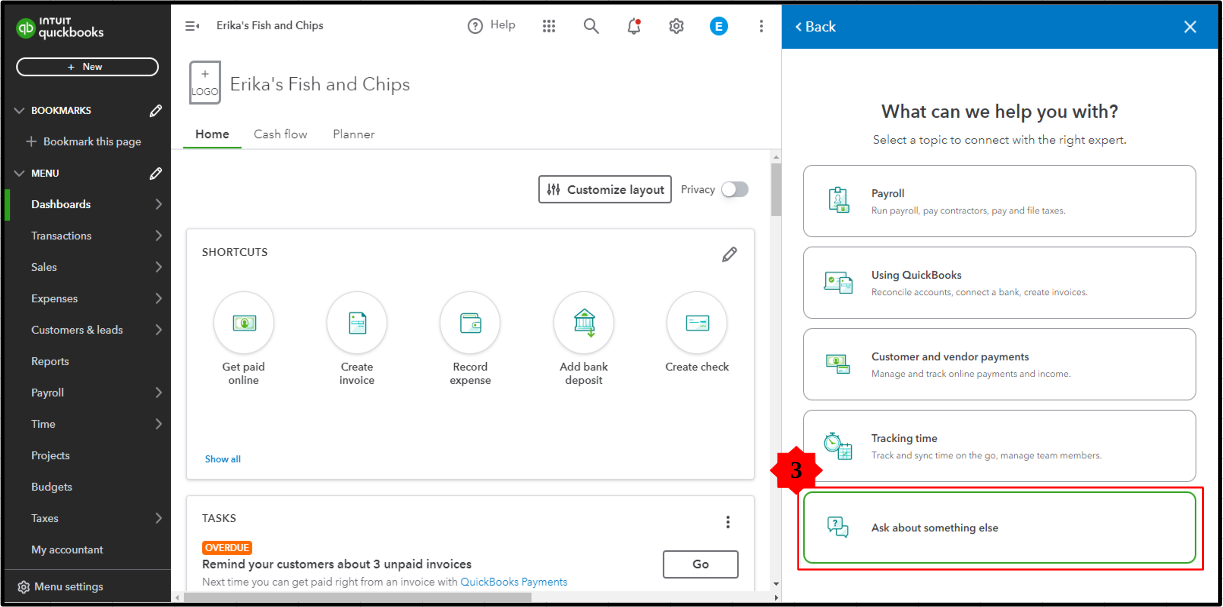Edit bookmarks with the pencil icon
Viewport: 1223px width, 607px height.
click(x=156, y=110)
